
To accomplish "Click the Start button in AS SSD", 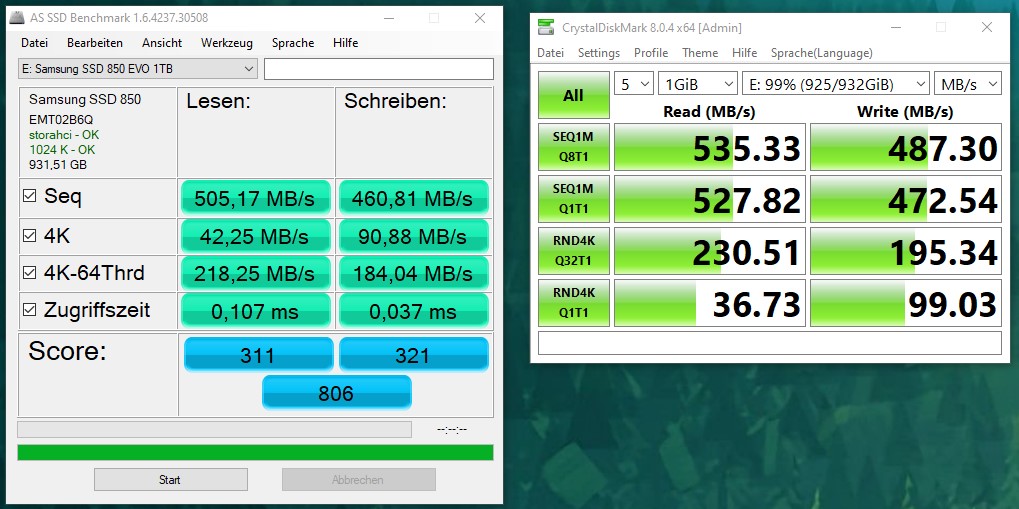I will point(170,480).
